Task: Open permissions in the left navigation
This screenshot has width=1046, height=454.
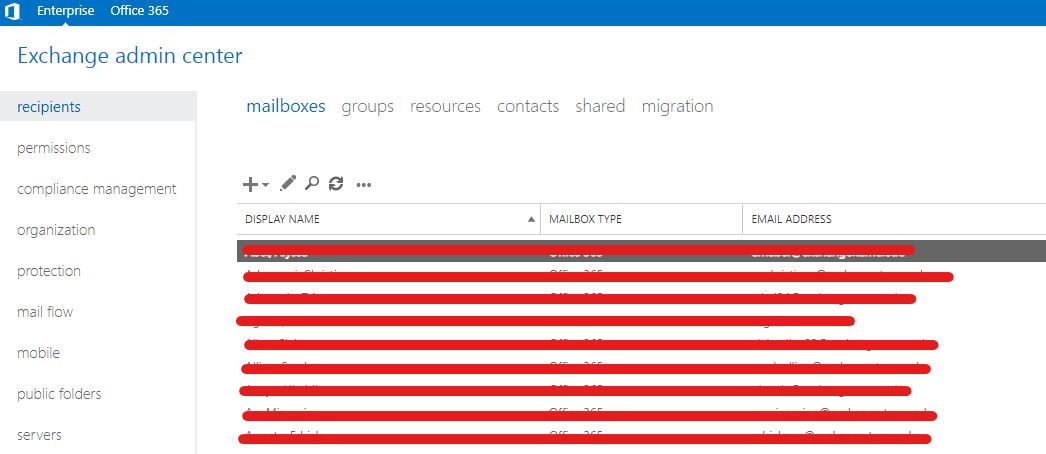Action: (x=53, y=148)
